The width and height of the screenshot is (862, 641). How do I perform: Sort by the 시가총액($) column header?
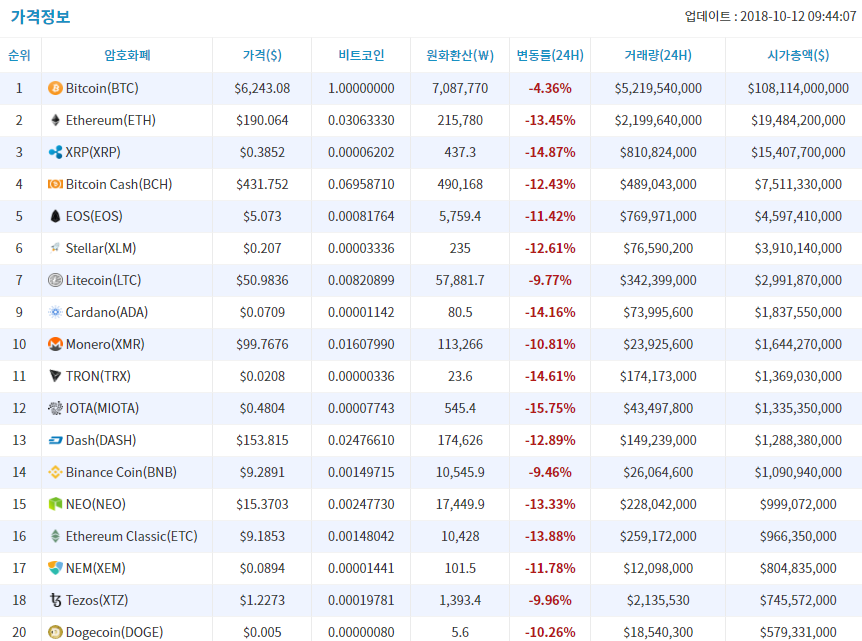[x=798, y=55]
